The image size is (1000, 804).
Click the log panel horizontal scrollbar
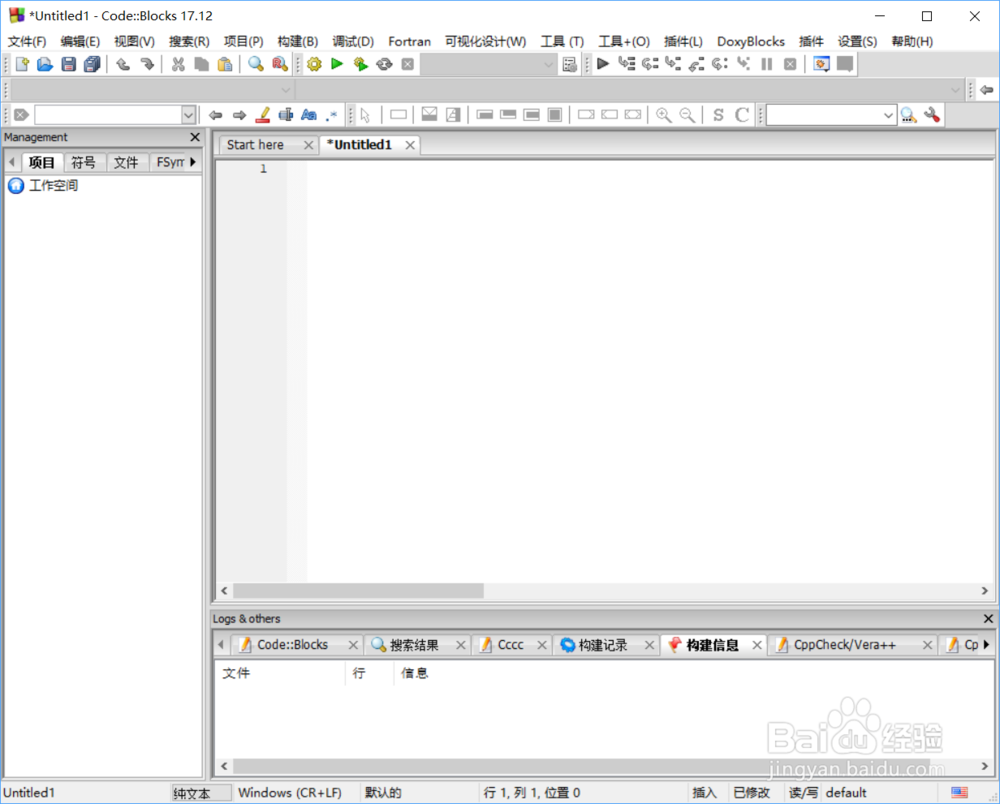tap(581, 766)
